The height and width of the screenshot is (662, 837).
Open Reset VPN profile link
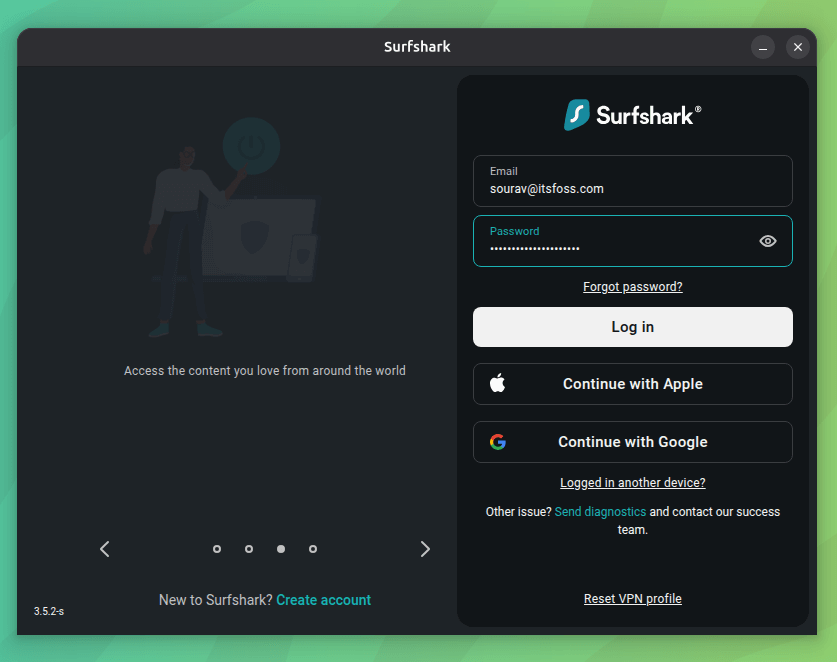point(633,598)
